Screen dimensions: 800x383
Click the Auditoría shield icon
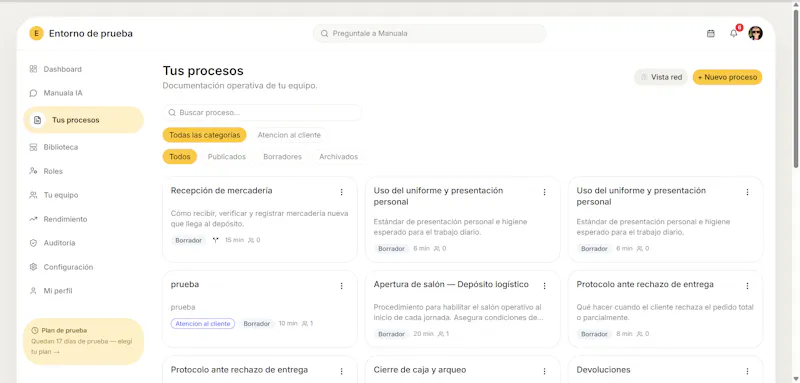click(33, 243)
